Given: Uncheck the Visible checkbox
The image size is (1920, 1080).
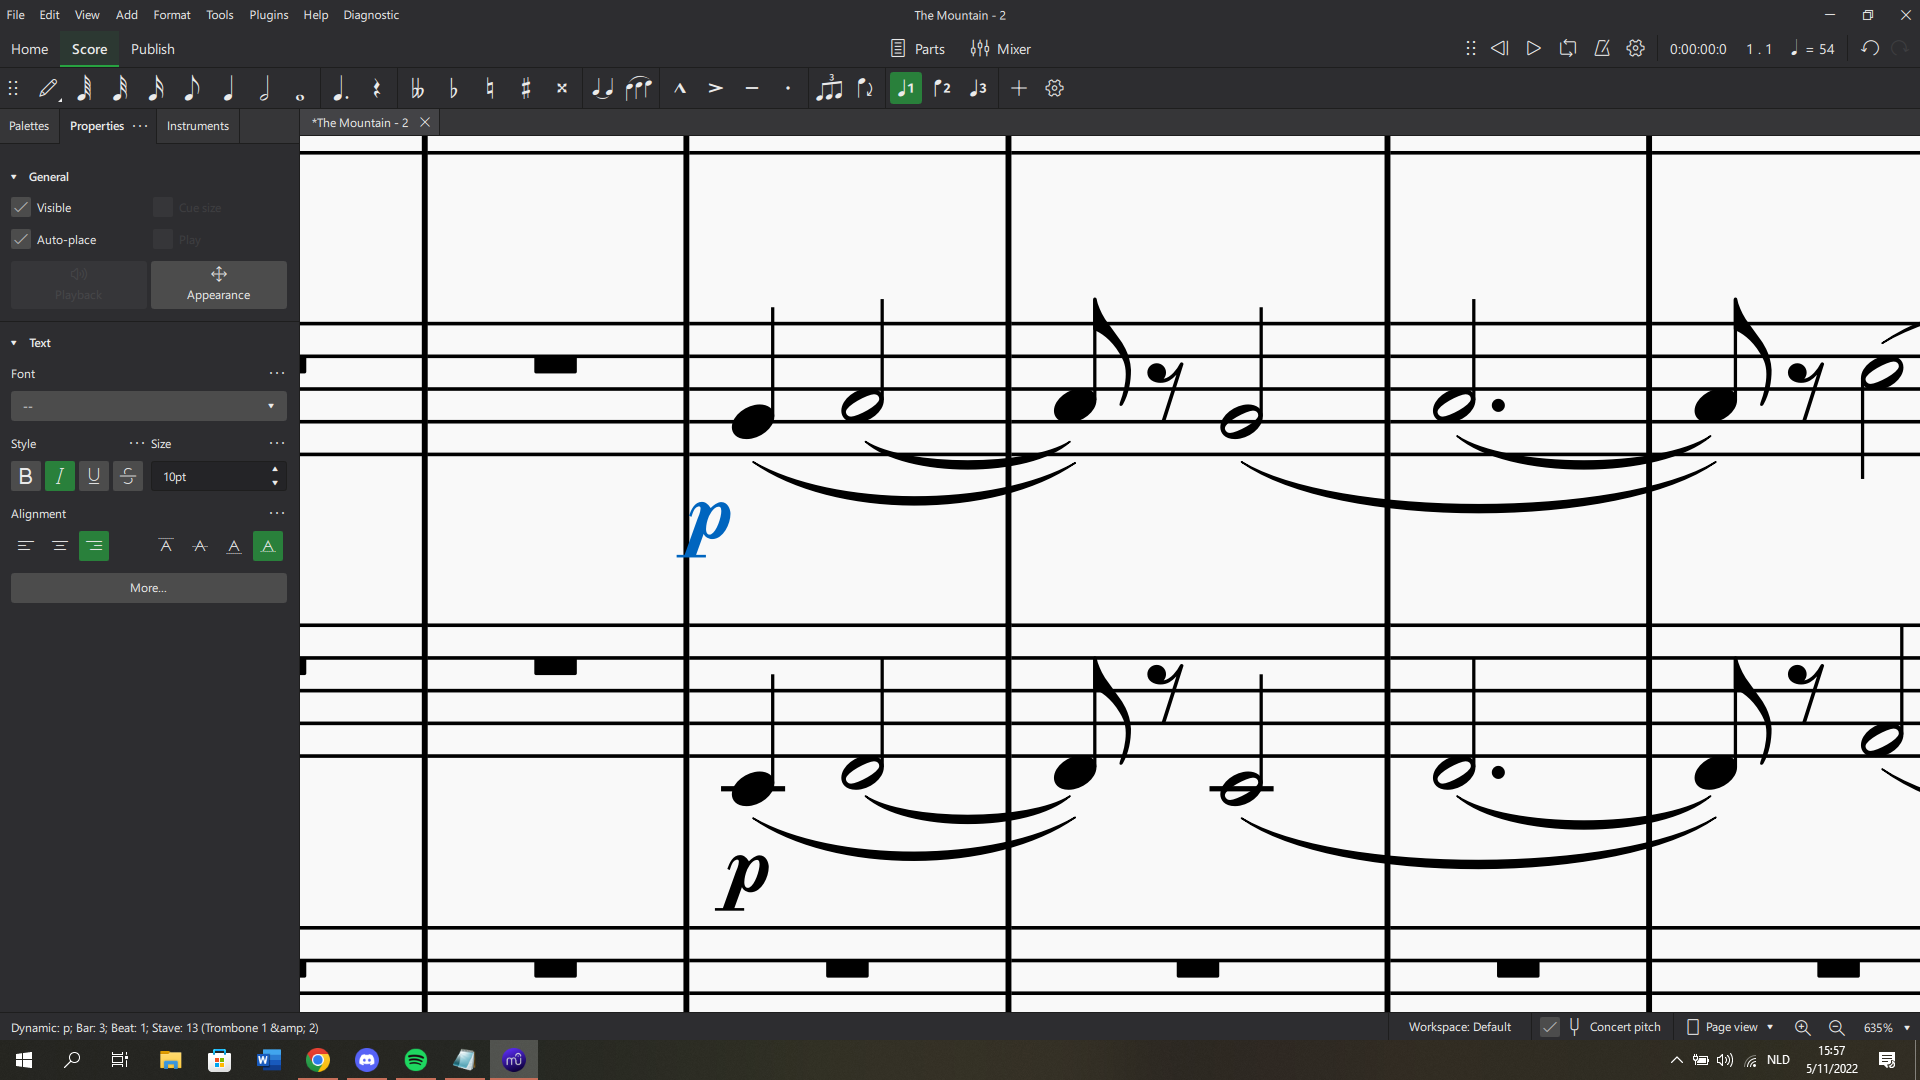Looking at the screenshot, I should tap(21, 207).
